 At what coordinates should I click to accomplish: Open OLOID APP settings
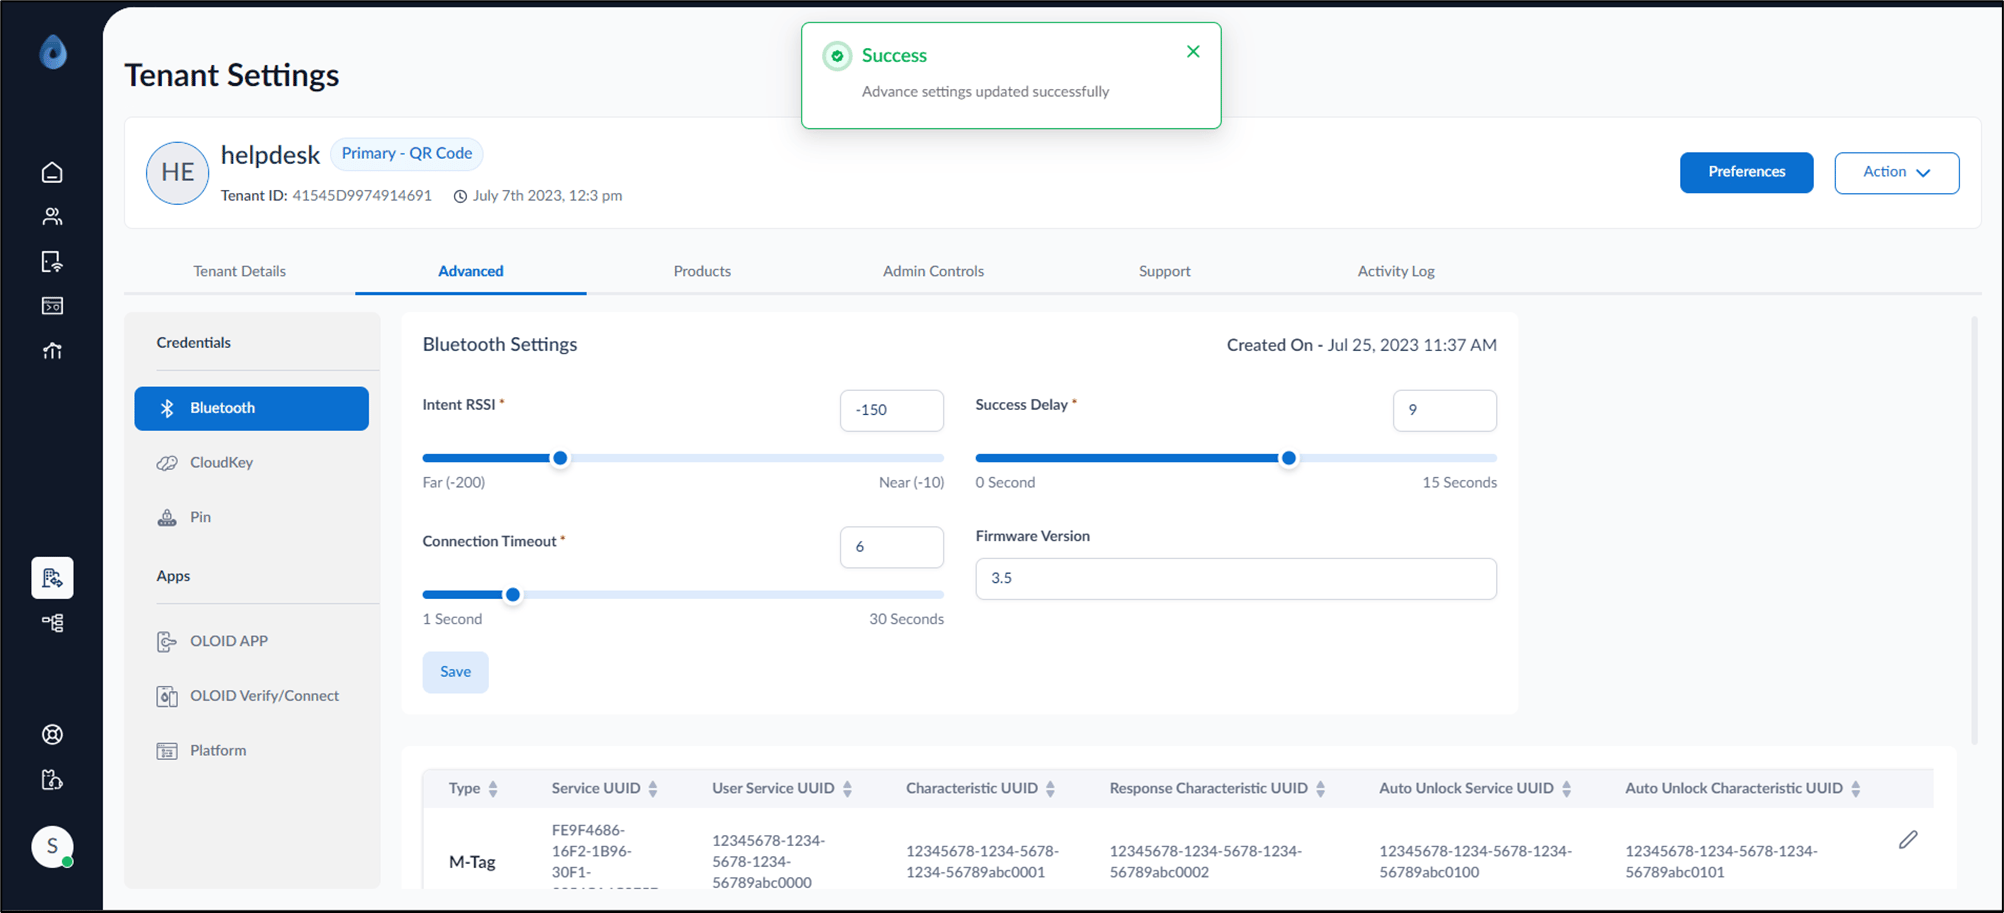252,641
